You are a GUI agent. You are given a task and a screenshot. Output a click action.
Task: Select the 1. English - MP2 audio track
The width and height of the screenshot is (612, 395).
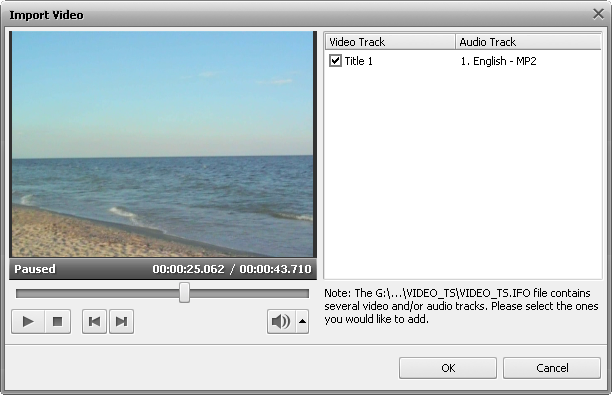tap(498, 61)
